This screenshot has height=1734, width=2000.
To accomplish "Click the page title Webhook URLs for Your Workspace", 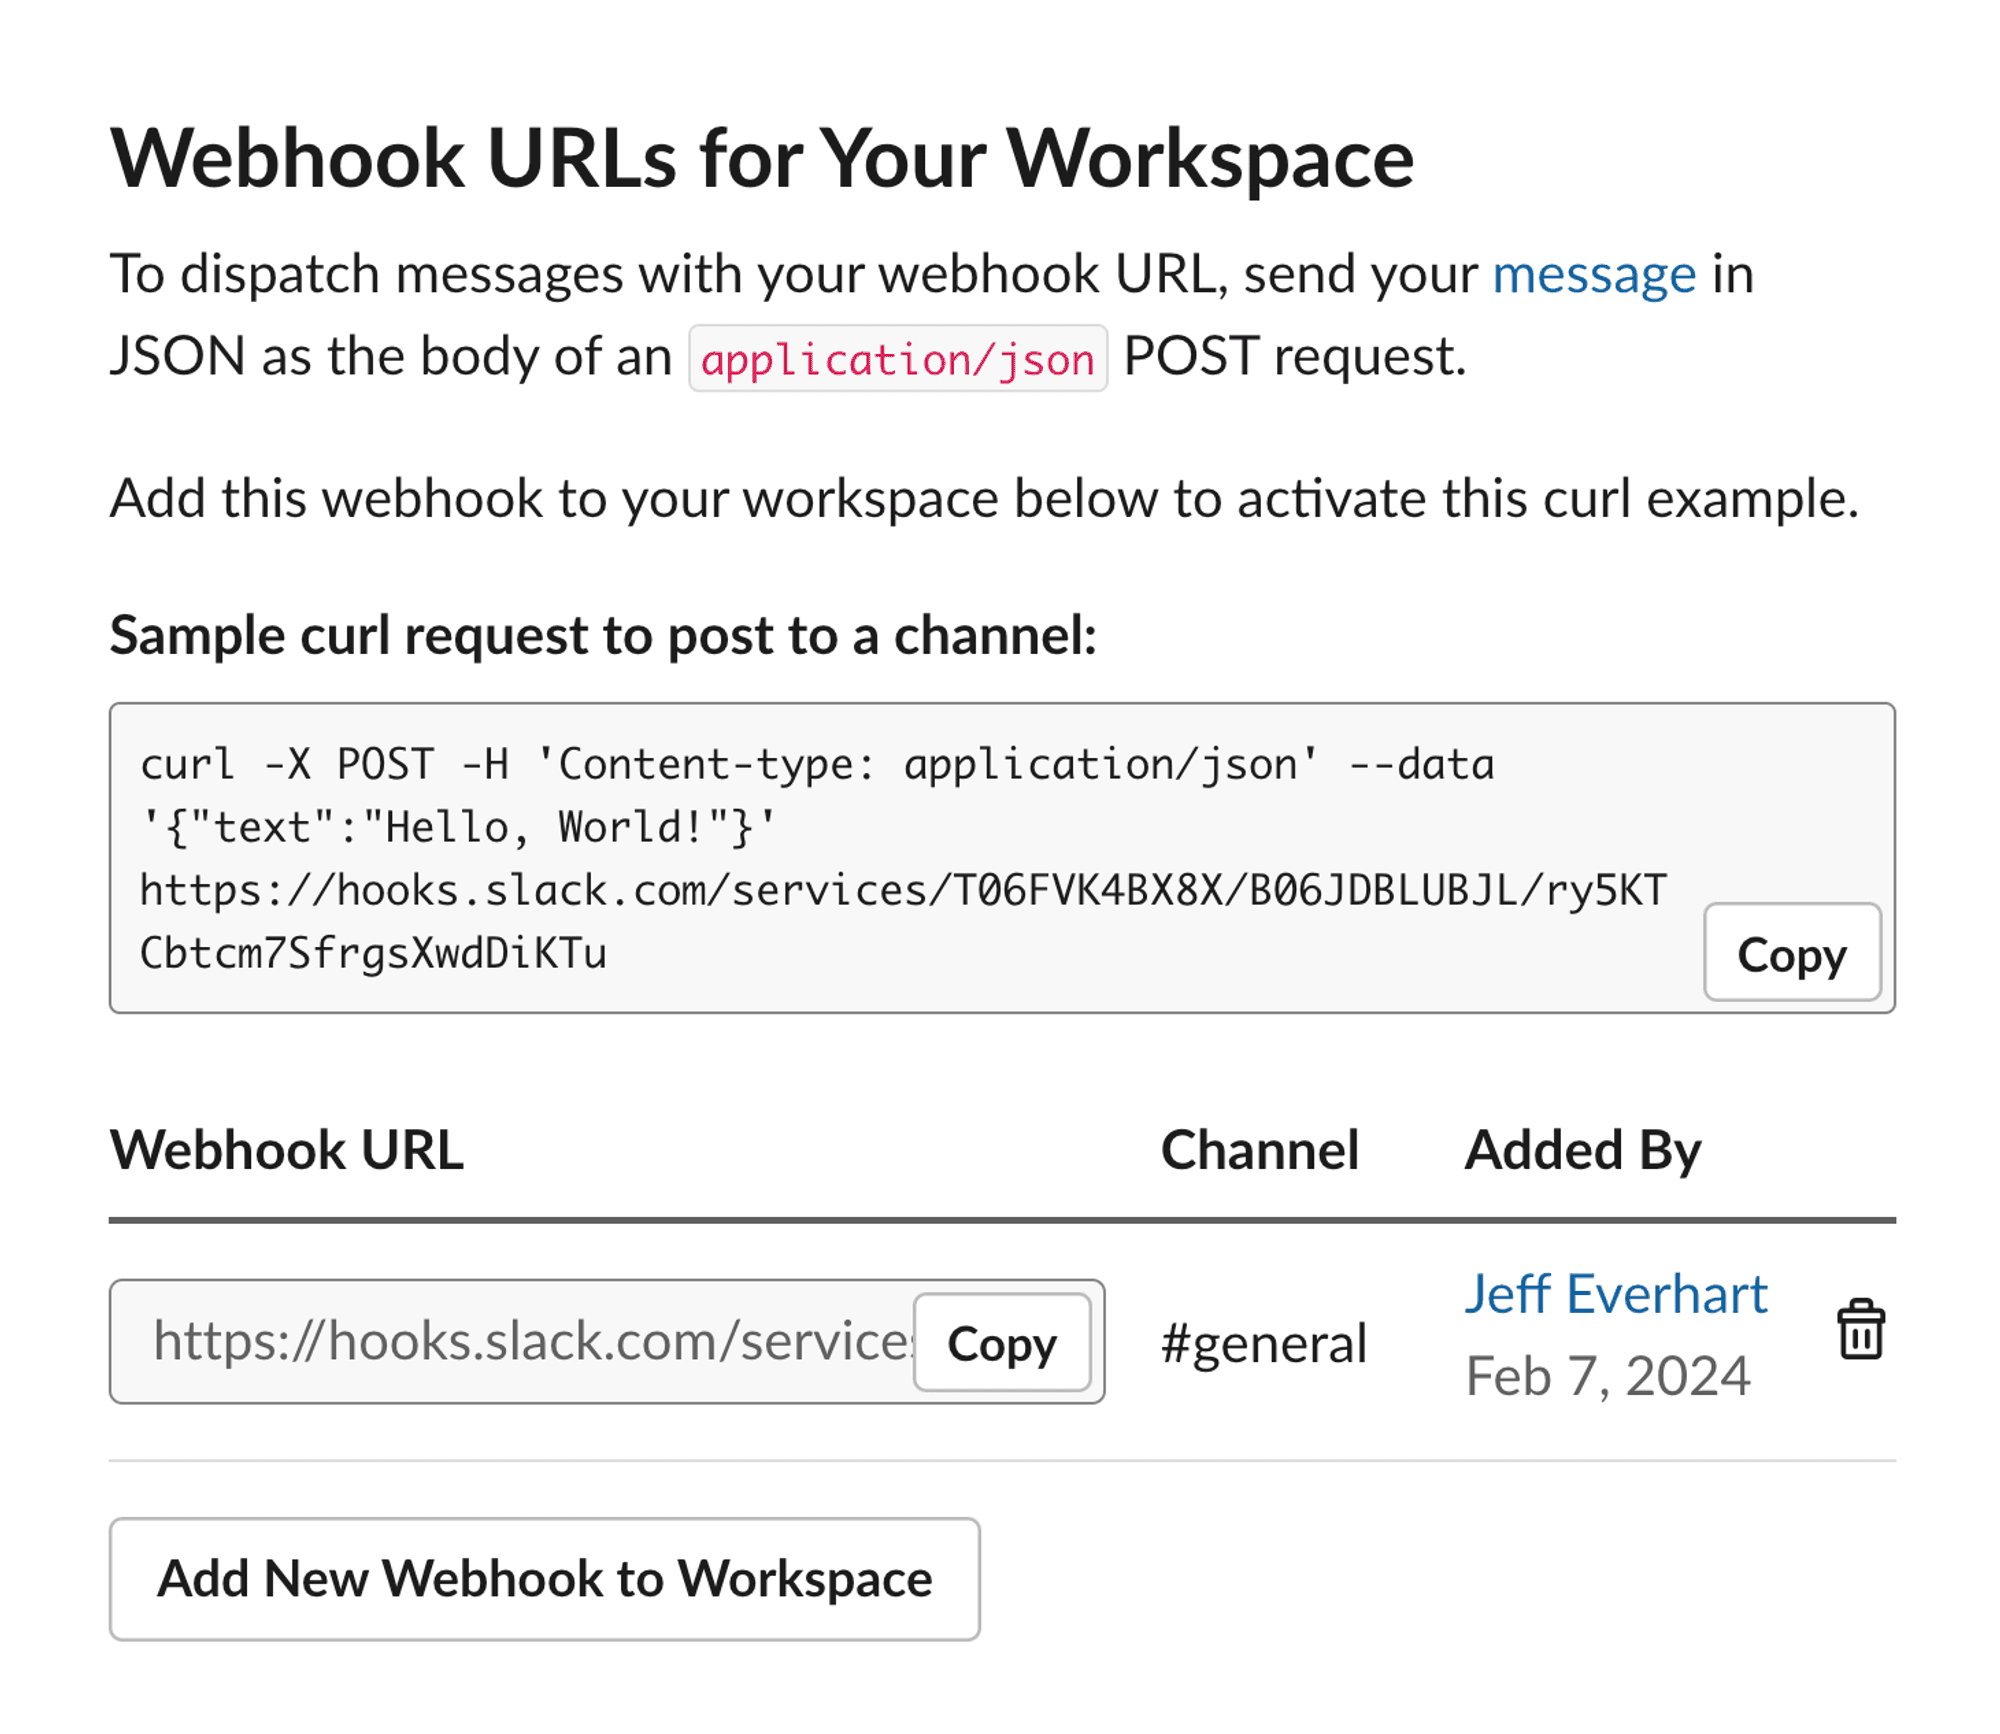I will (763, 155).
